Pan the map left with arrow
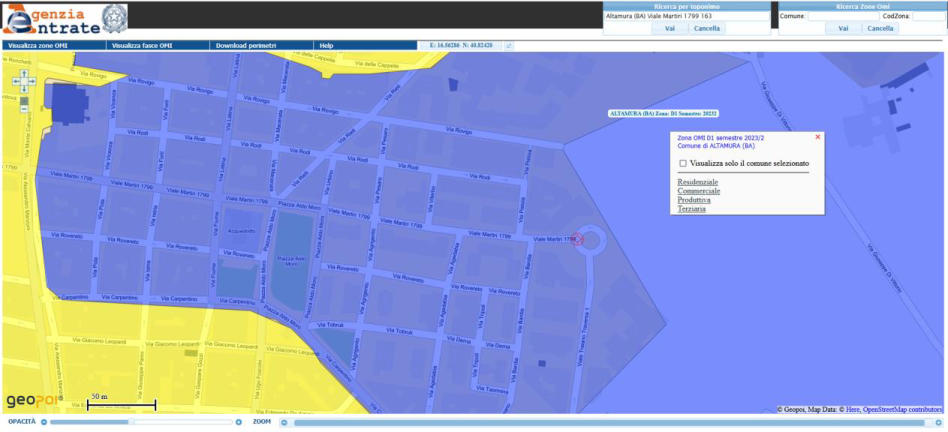Screen dimensions: 948x432 pos(14,81)
